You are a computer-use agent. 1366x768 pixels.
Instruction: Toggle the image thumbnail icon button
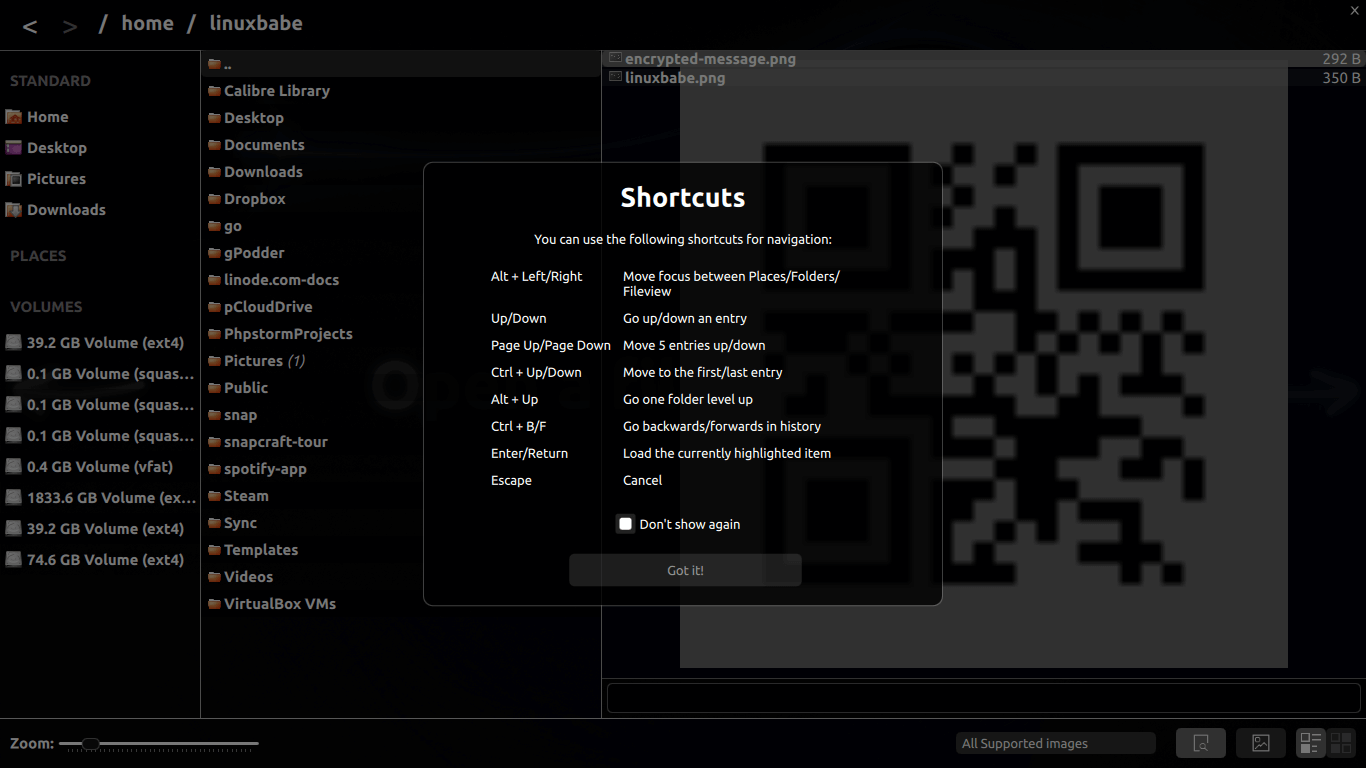1261,743
